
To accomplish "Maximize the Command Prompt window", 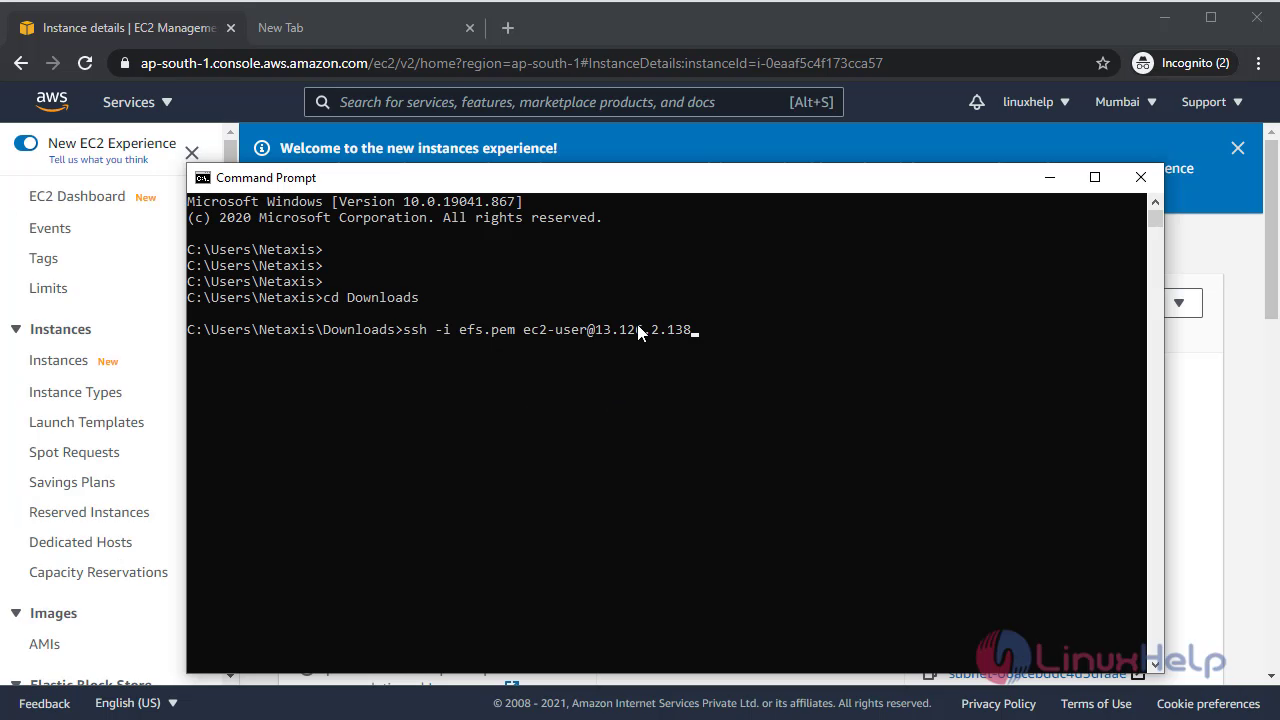I will (1095, 177).
